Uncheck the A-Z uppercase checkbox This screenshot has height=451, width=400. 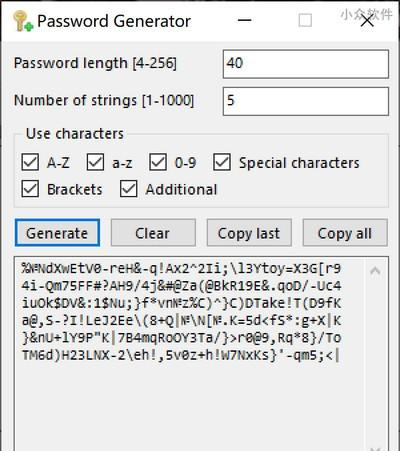click(x=30, y=162)
